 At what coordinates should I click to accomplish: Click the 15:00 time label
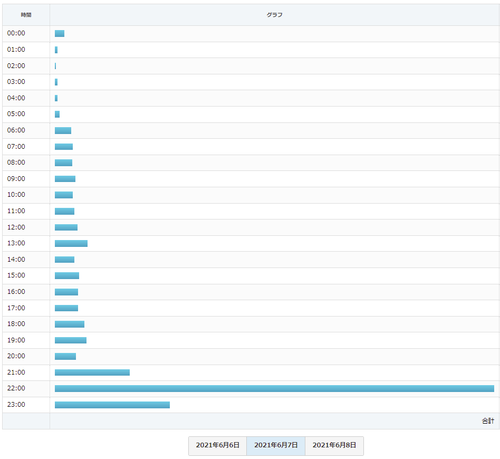[16, 275]
